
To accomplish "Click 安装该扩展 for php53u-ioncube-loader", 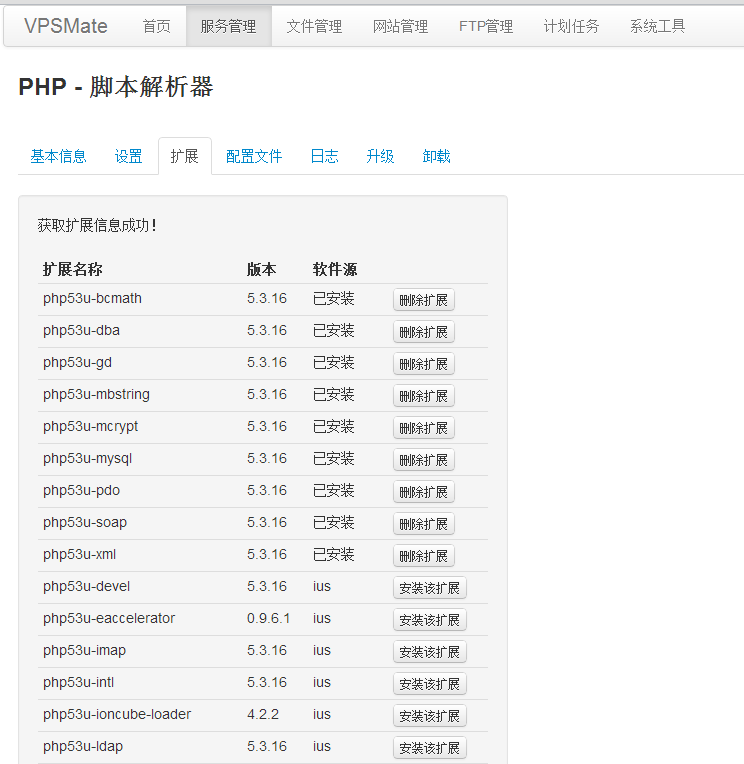I will (x=429, y=716).
